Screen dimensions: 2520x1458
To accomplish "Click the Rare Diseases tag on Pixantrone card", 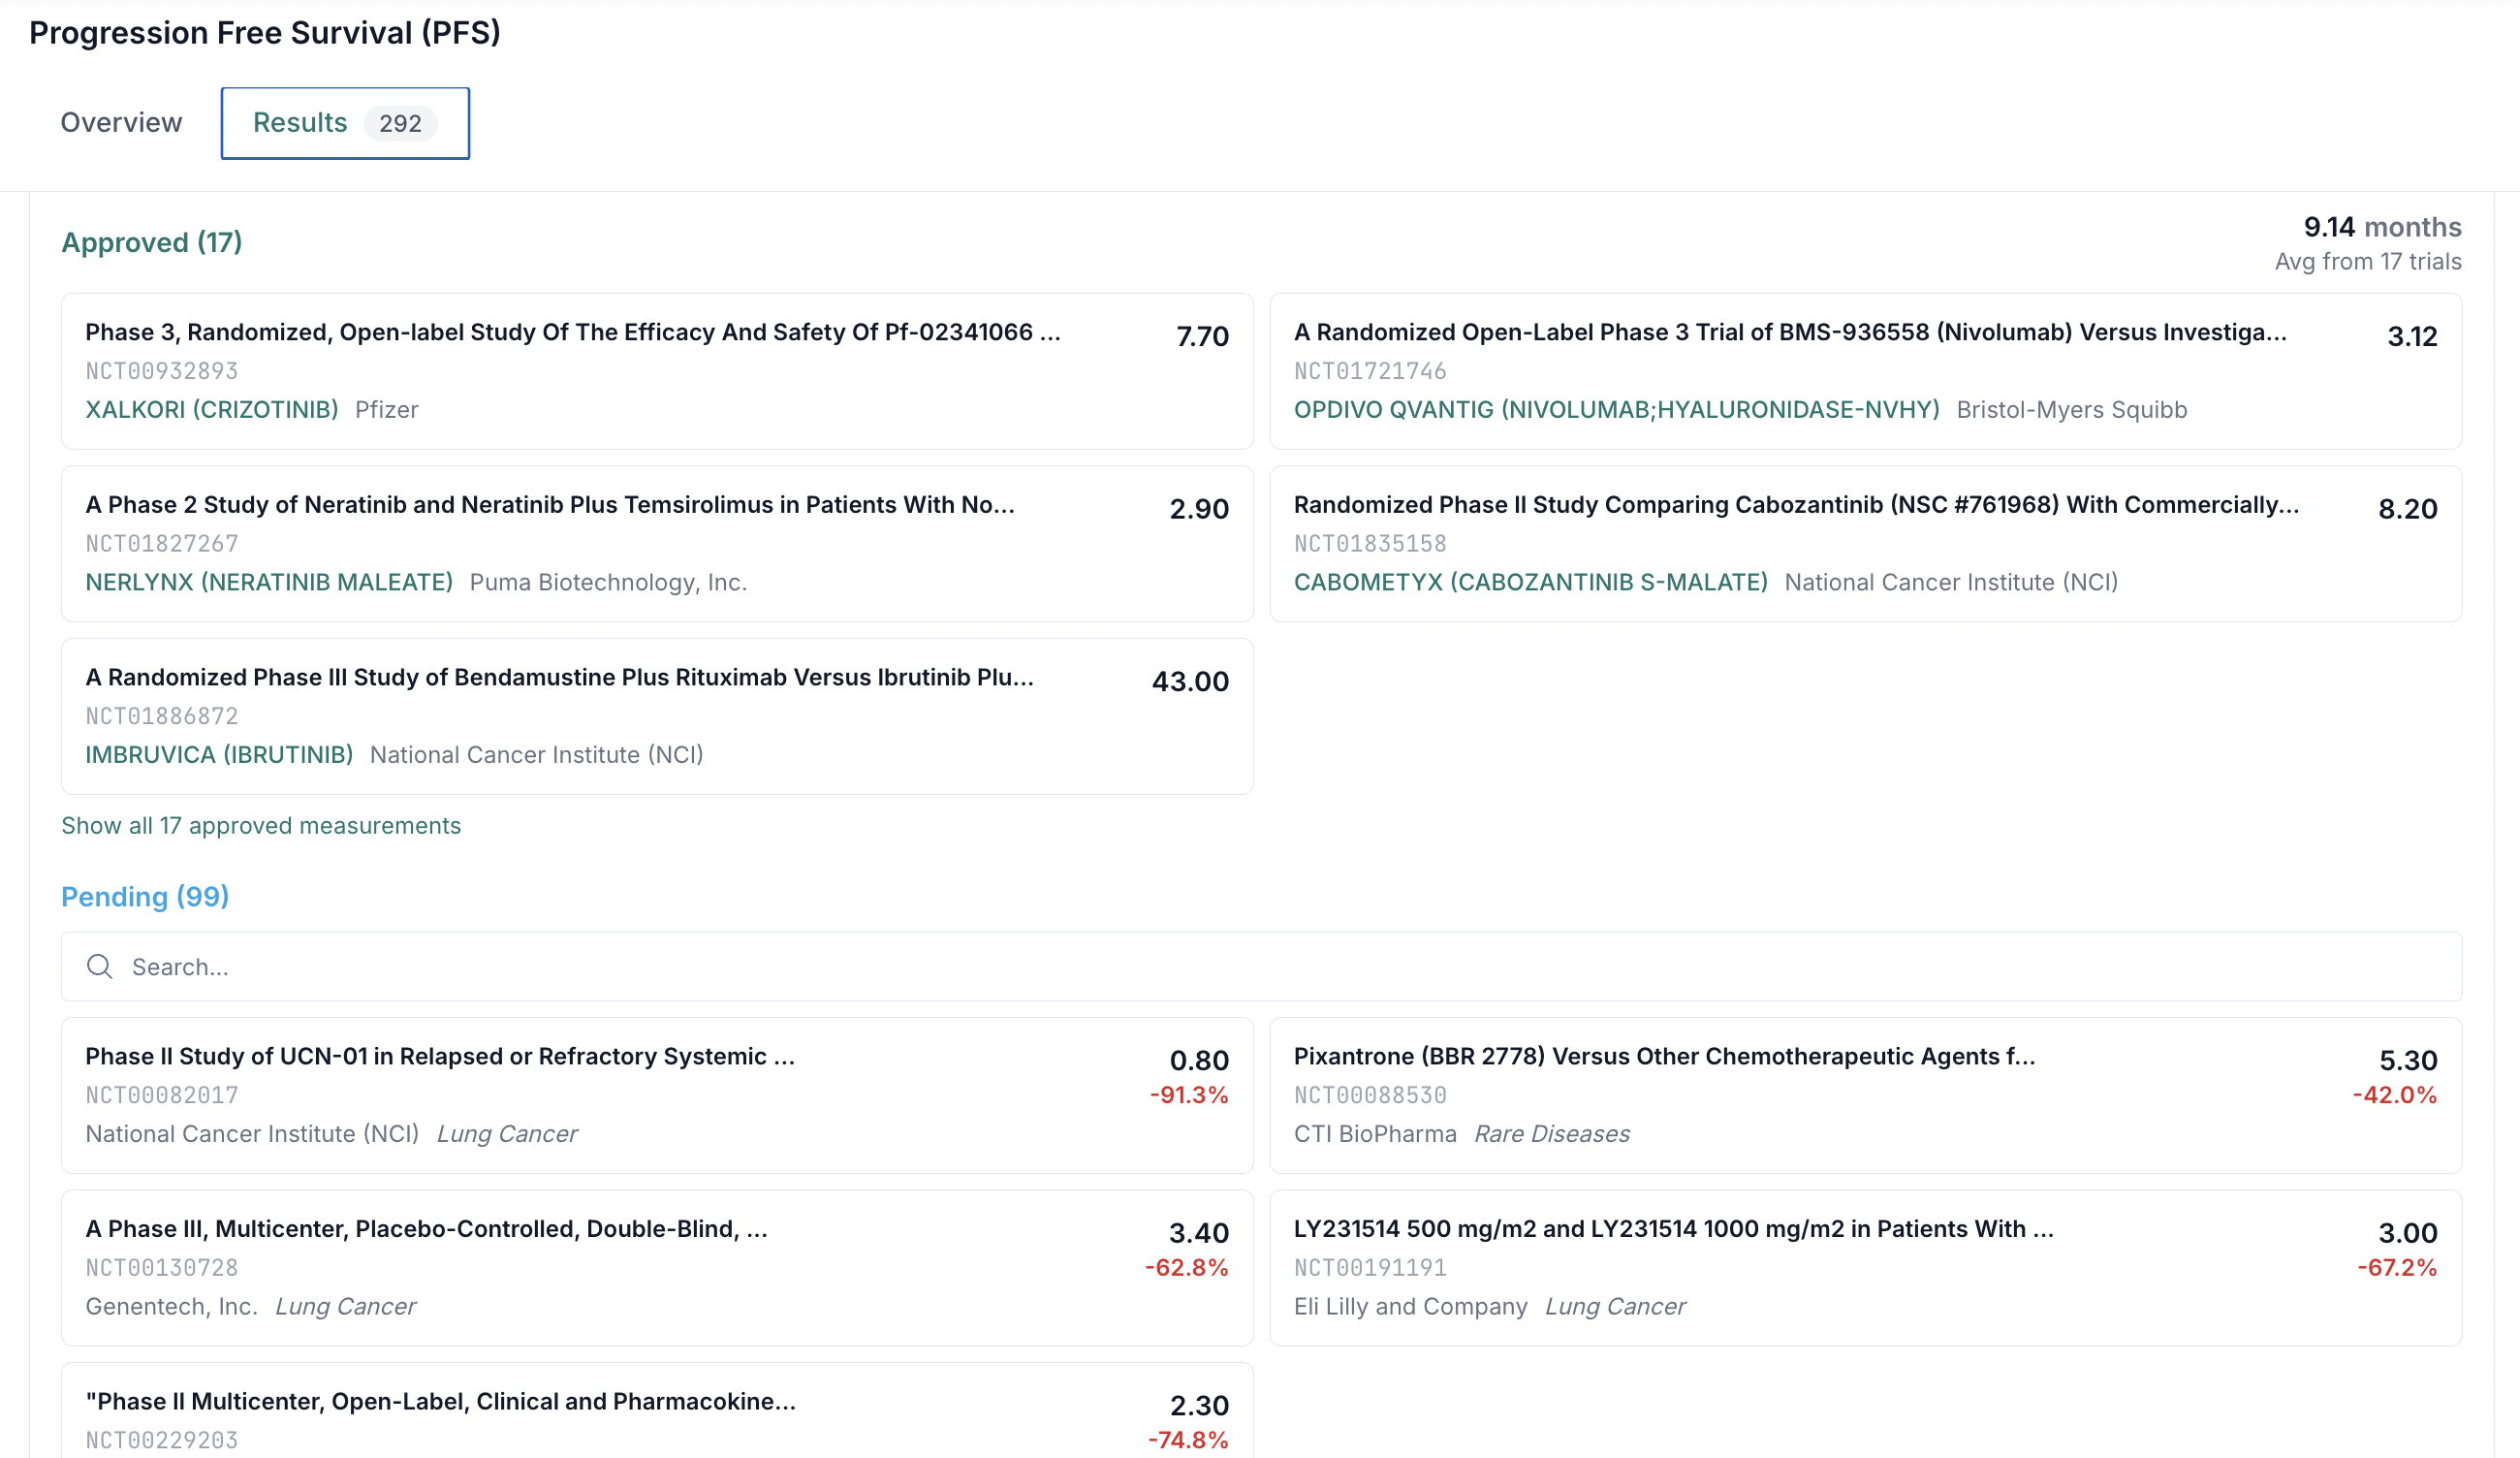I will point(1551,1133).
